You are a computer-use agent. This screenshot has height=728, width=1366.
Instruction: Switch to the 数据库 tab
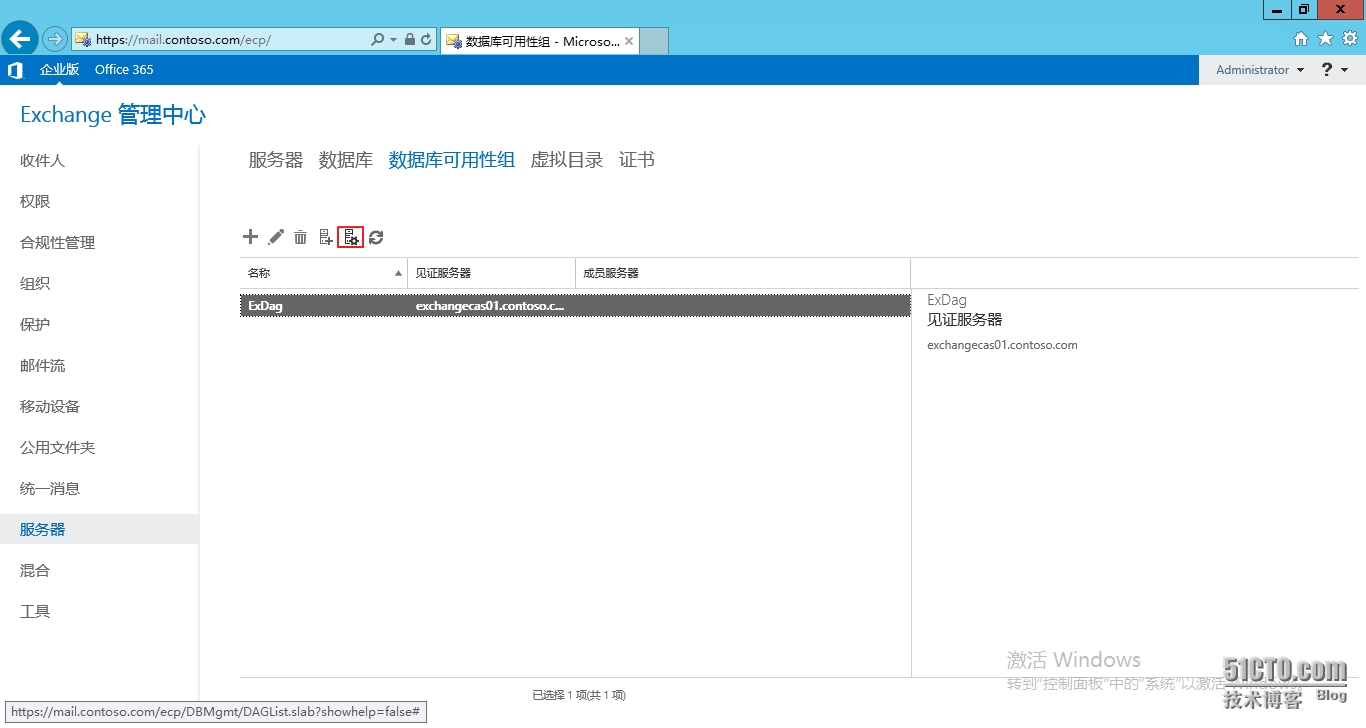[345, 159]
